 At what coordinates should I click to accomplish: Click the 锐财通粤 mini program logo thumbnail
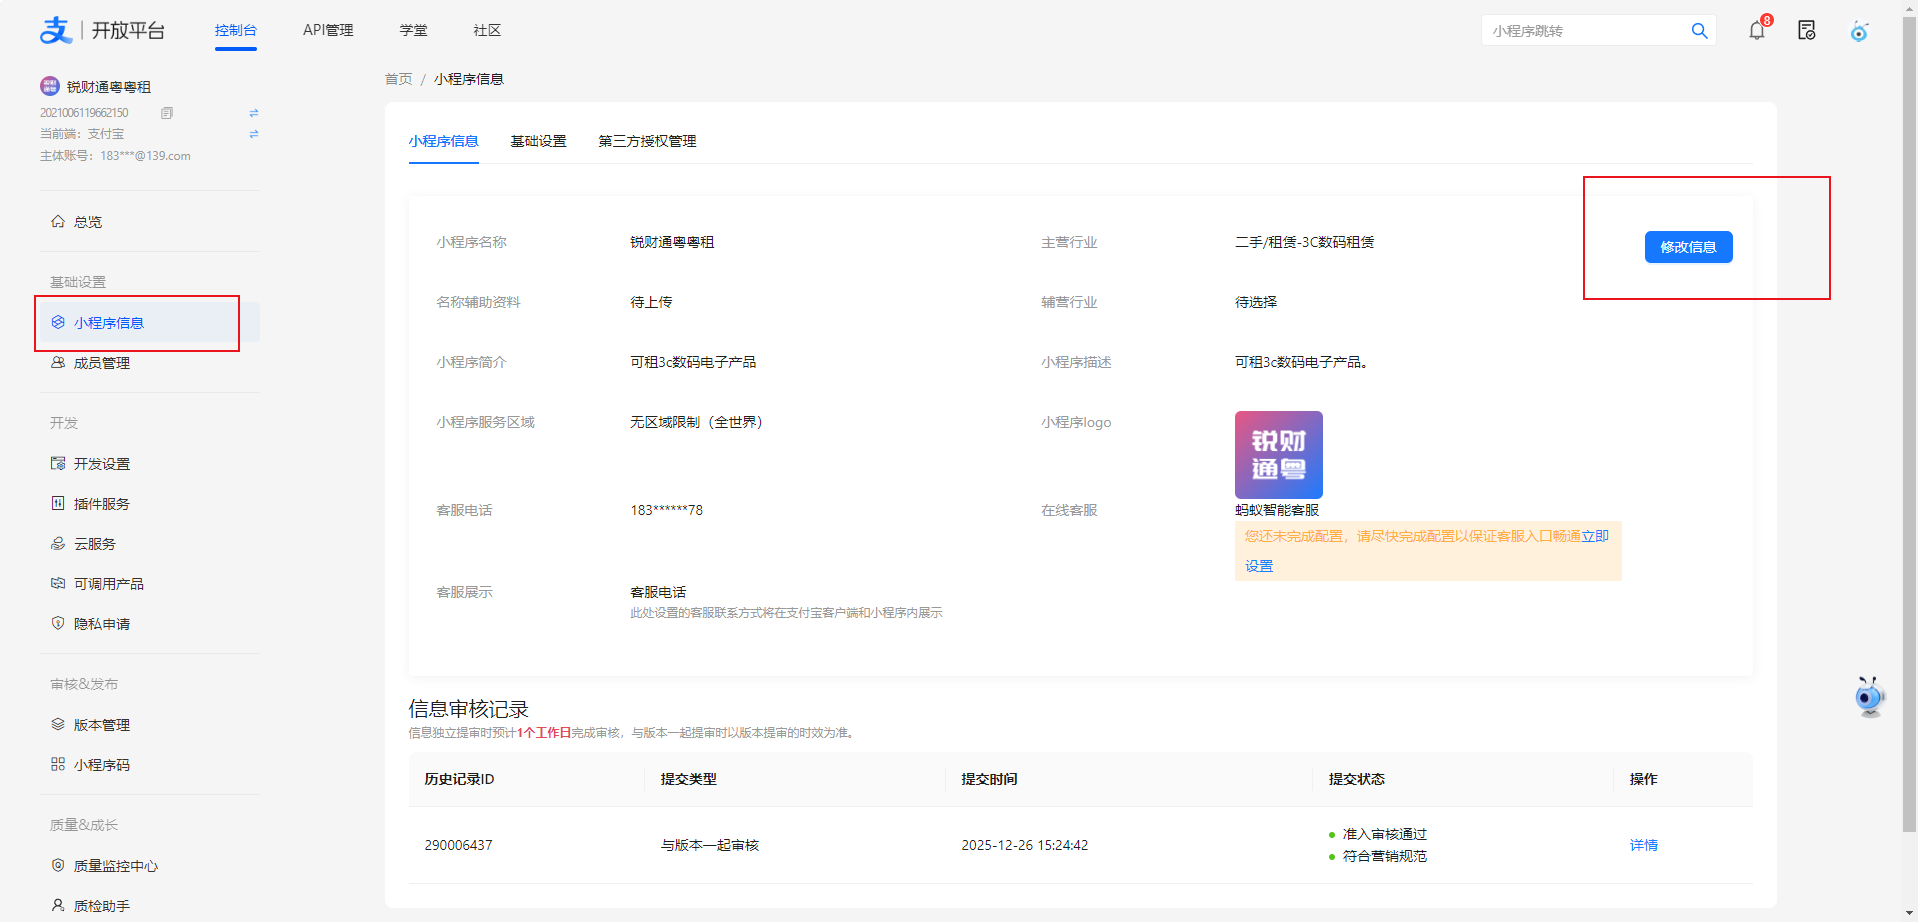pos(1278,455)
